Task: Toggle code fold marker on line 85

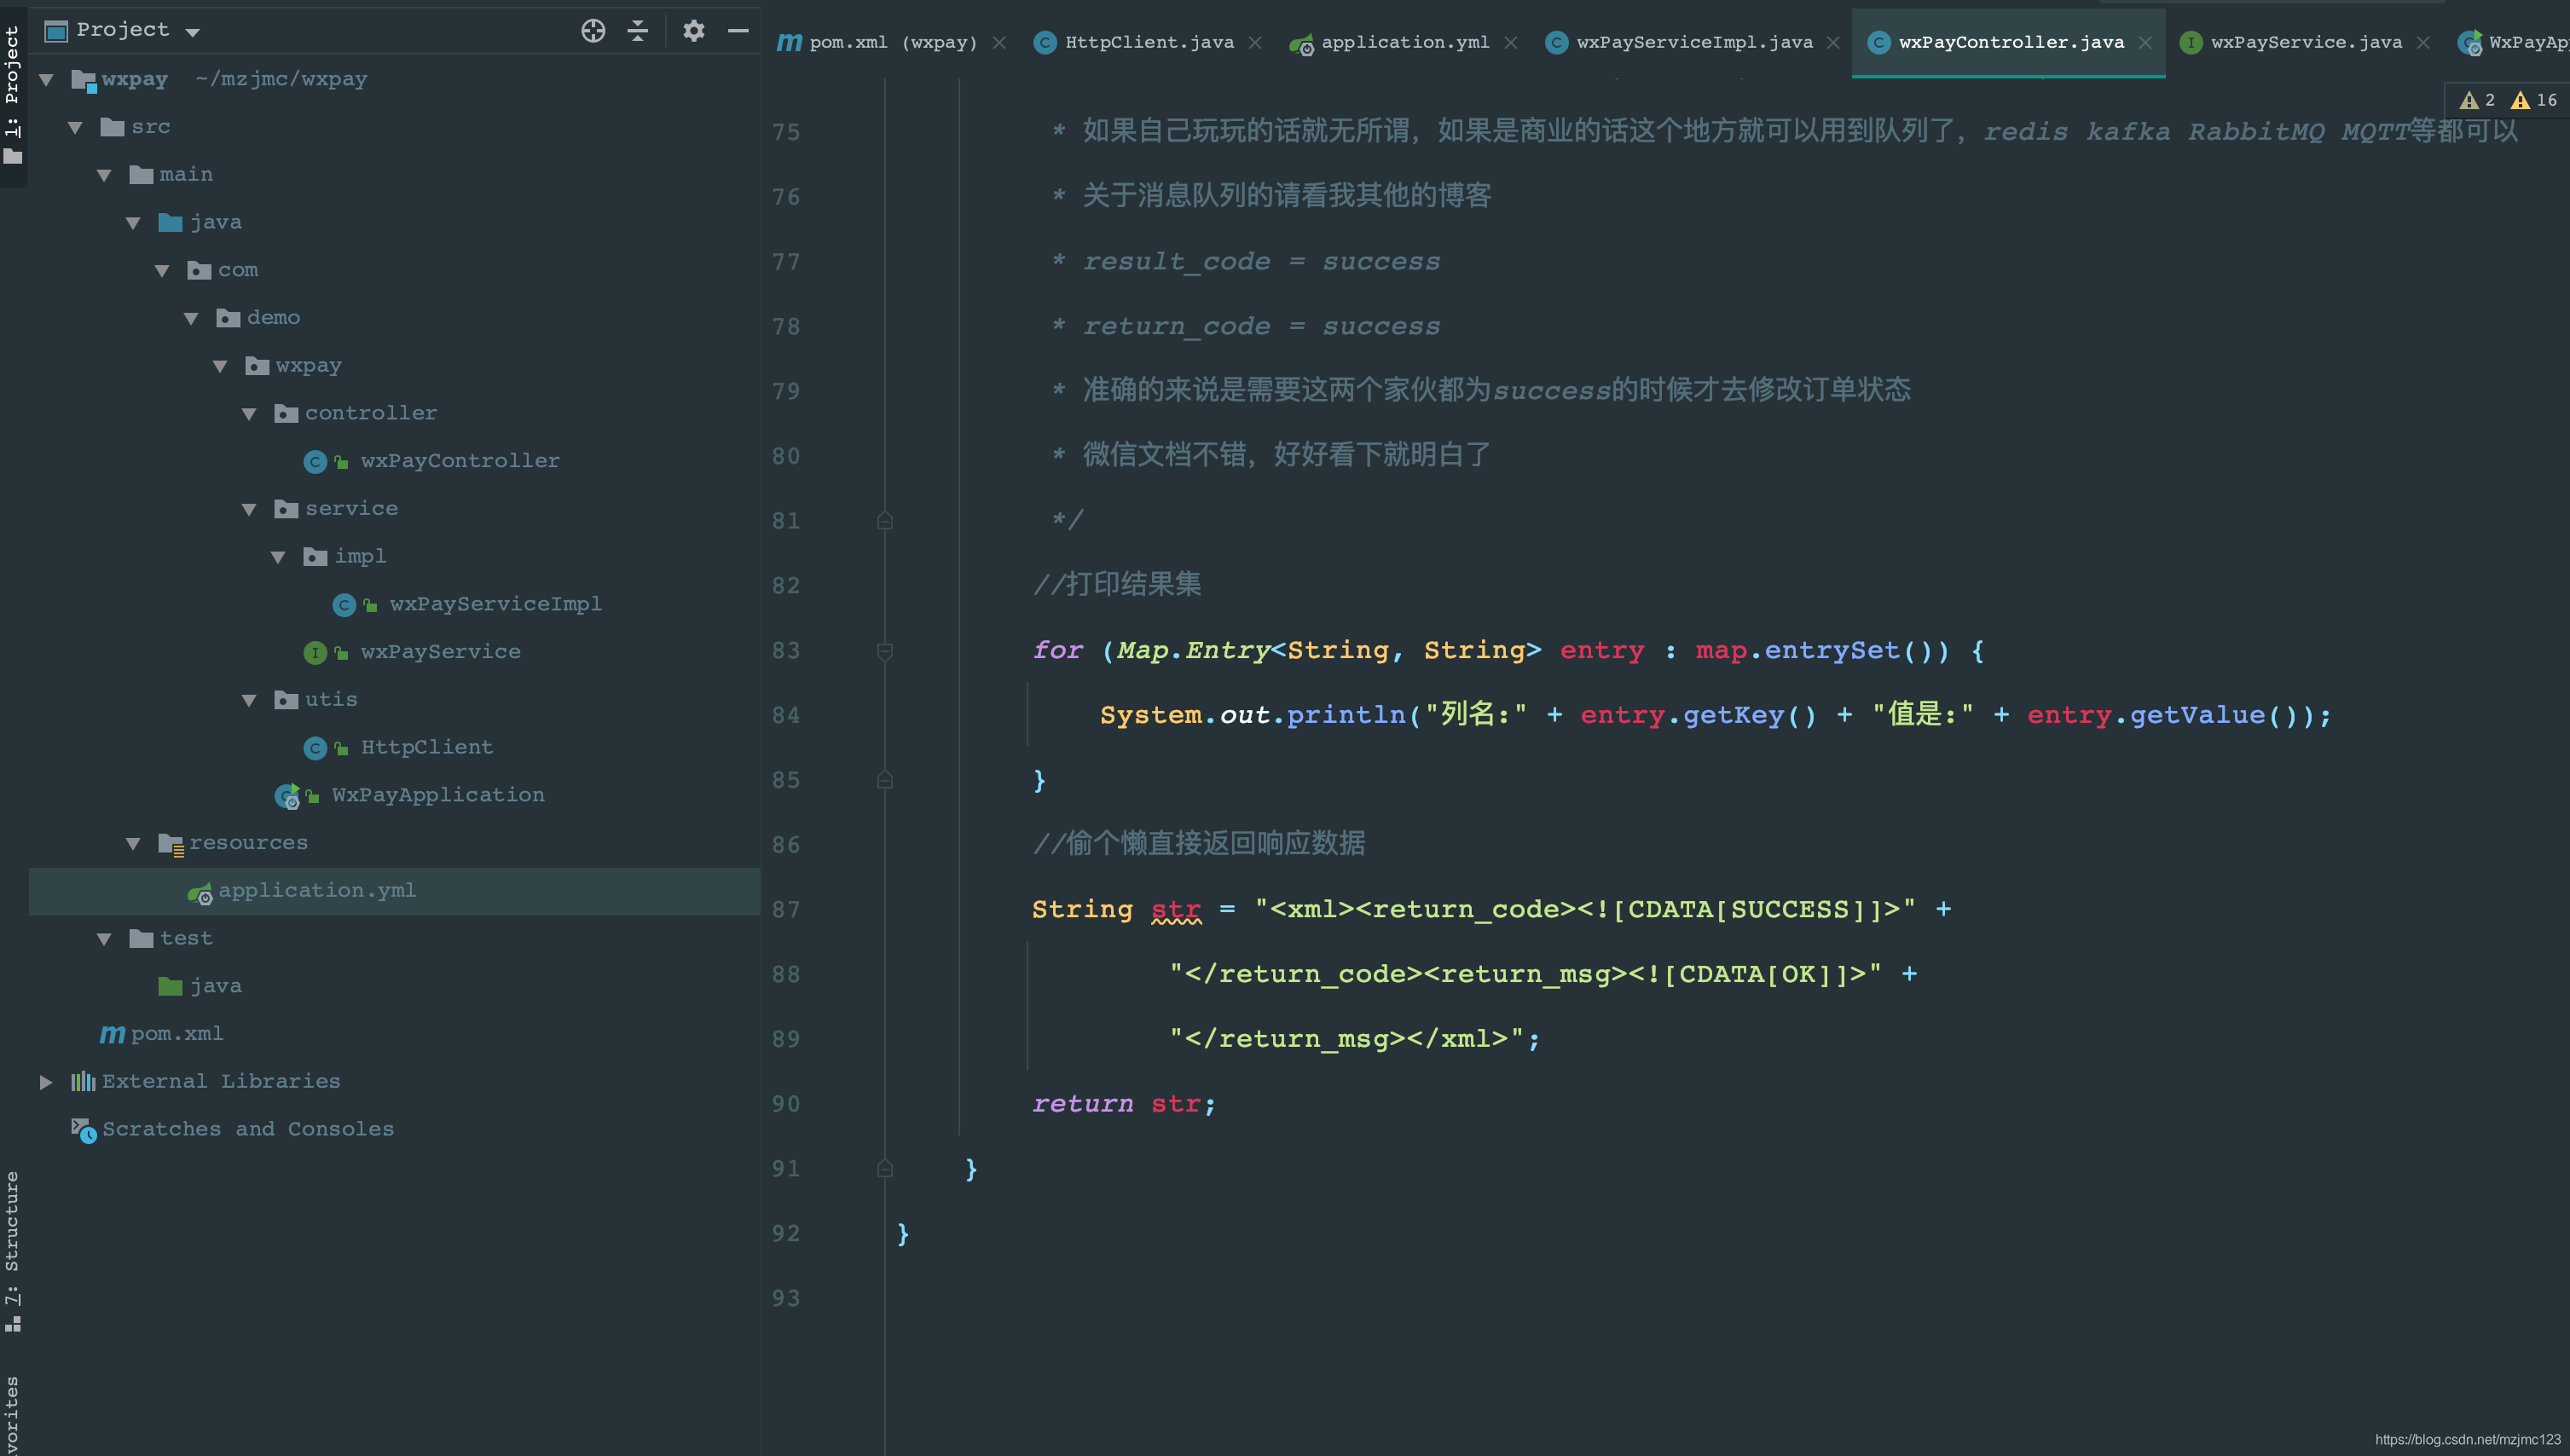Action: point(885,780)
